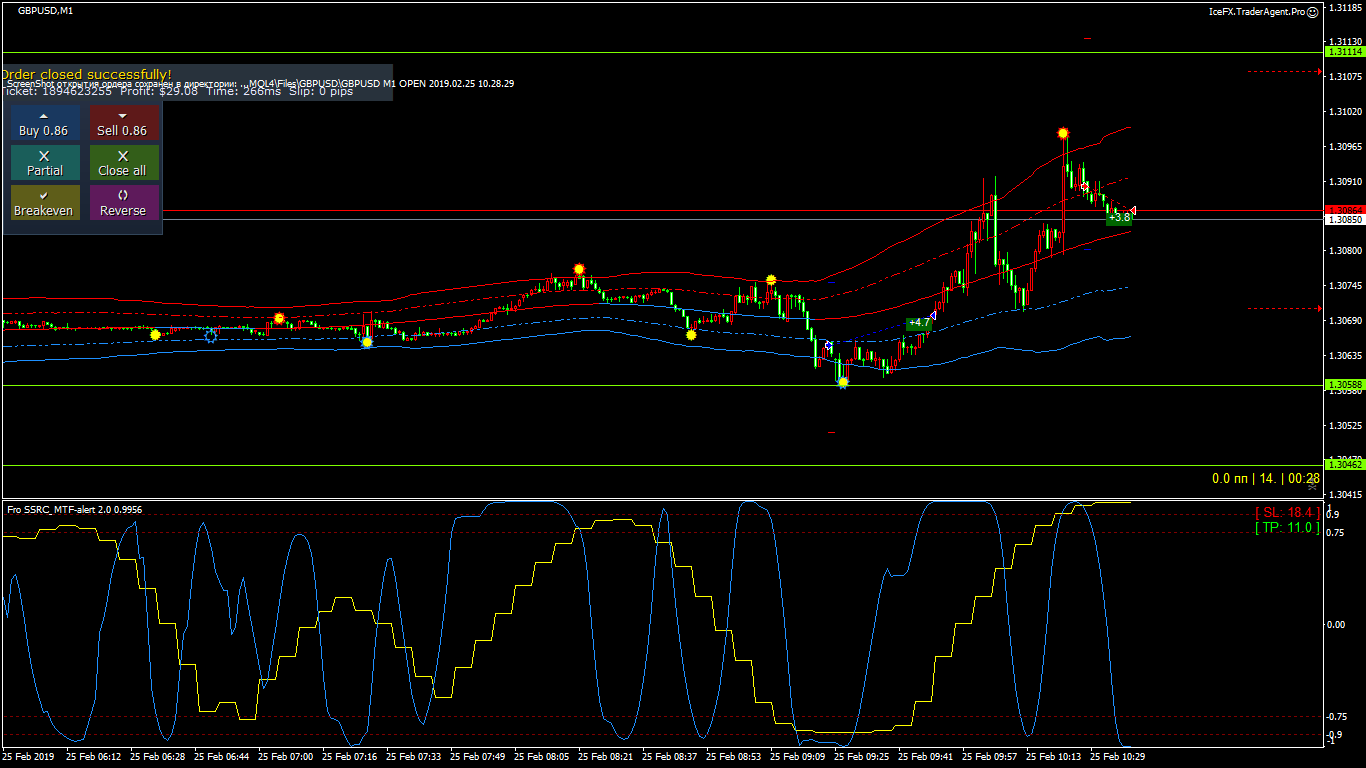The height and width of the screenshot is (768, 1366).
Task: Click the red 1.30864 price label
Action: coord(1344,210)
